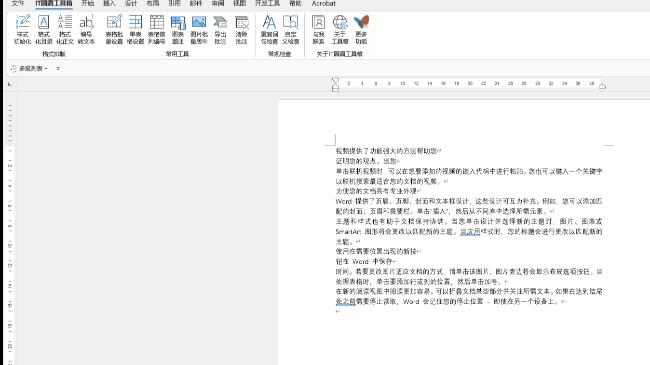Click the contact me icon
The image size is (650, 365).
point(318,29)
